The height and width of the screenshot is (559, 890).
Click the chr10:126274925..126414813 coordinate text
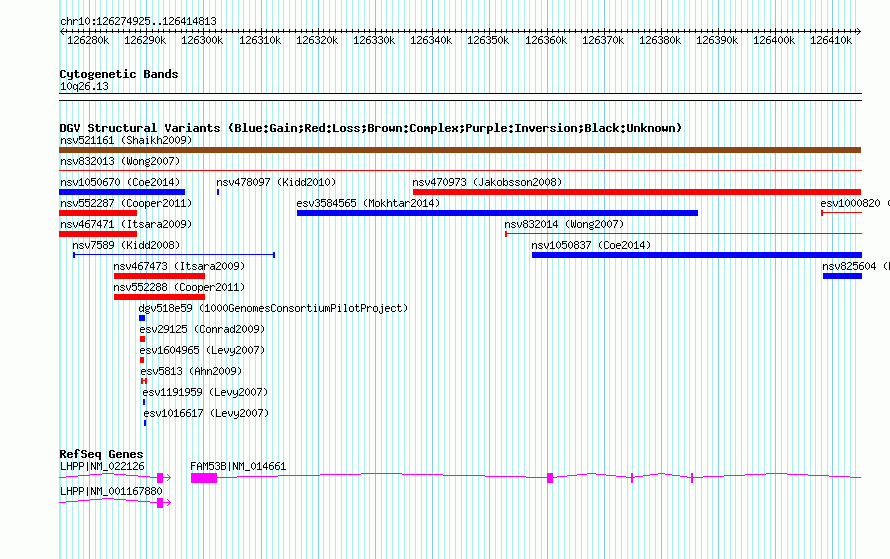(x=138, y=21)
